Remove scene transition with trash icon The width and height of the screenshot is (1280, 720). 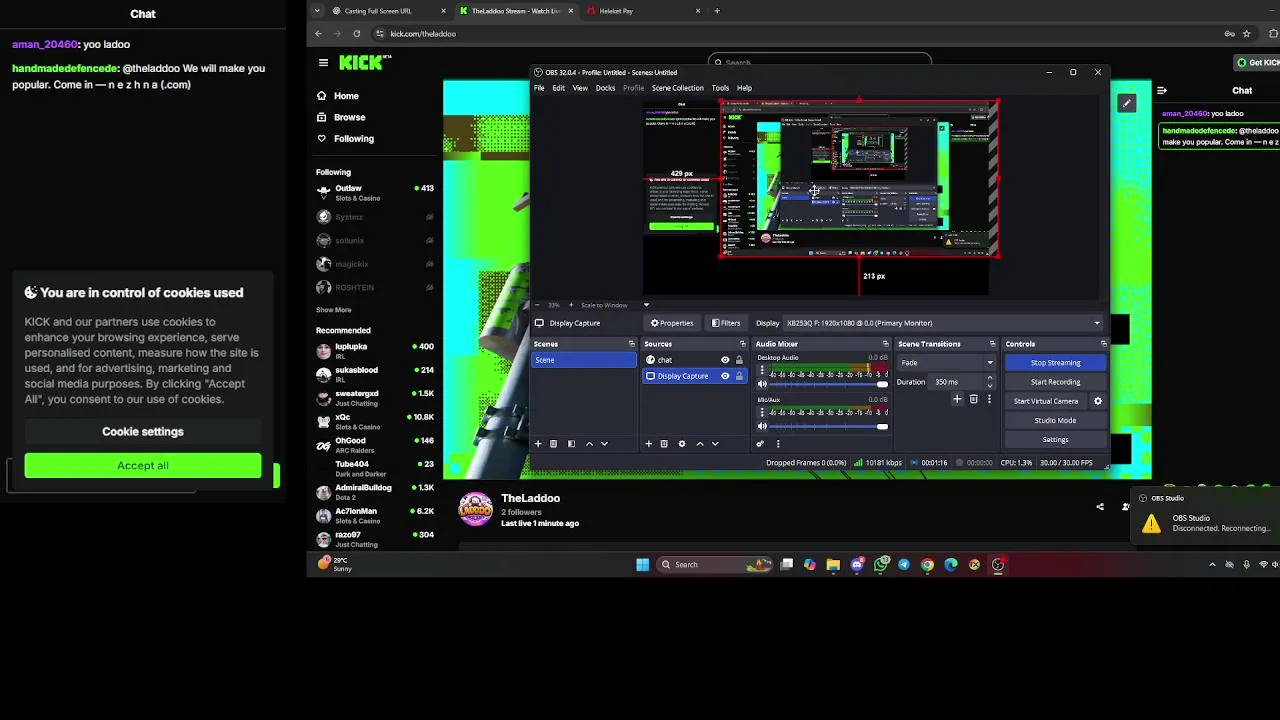coord(973,399)
